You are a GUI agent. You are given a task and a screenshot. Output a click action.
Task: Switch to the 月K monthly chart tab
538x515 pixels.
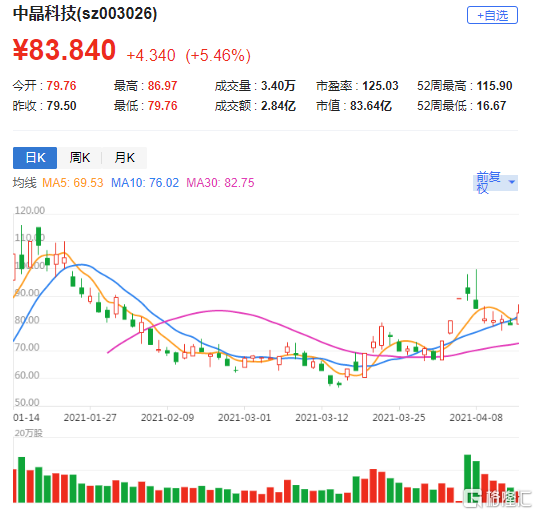[x=124, y=158]
